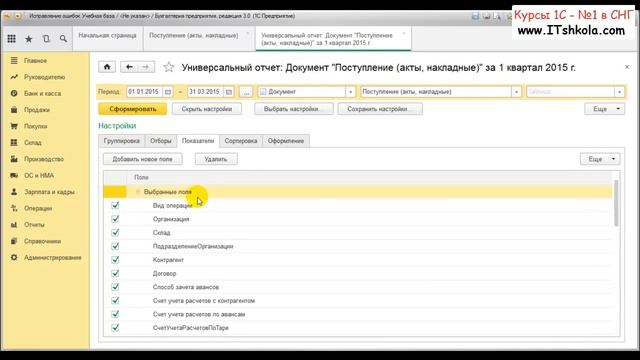
Task: Open the Документ type dropdown arrow
Action: tap(351, 92)
